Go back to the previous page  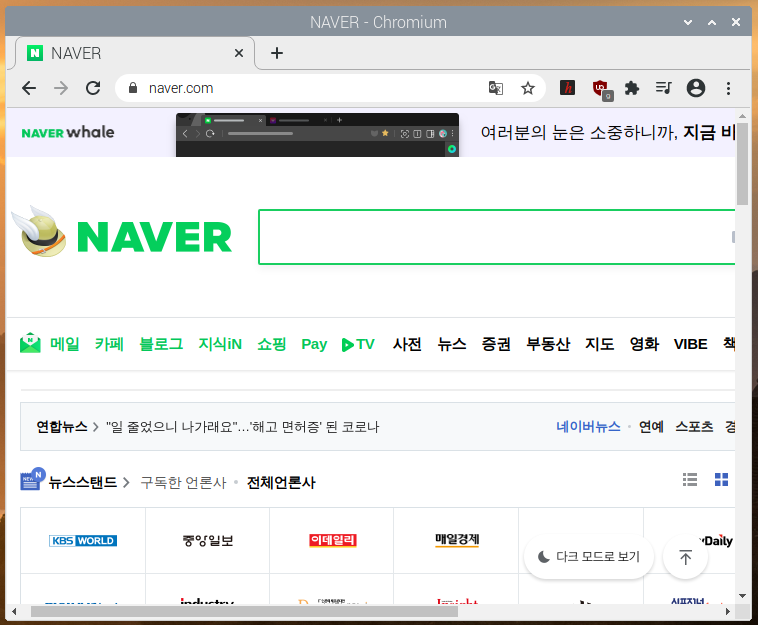(x=29, y=88)
